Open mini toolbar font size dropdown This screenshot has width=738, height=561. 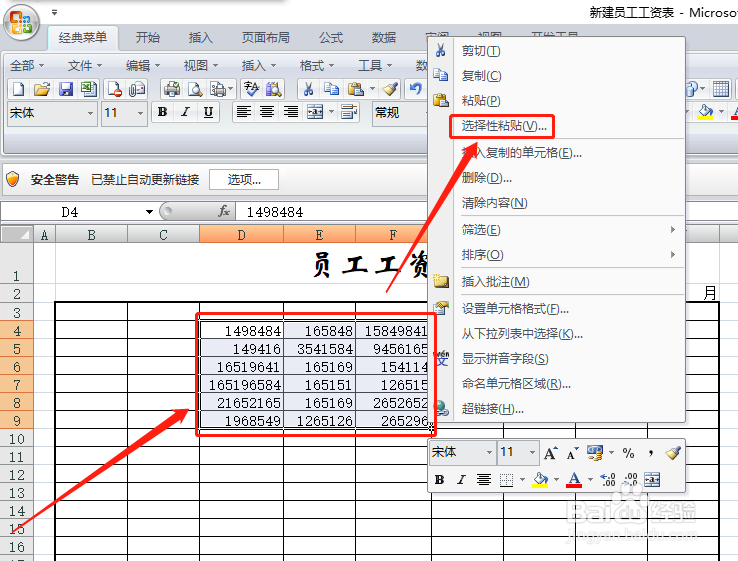(532, 453)
